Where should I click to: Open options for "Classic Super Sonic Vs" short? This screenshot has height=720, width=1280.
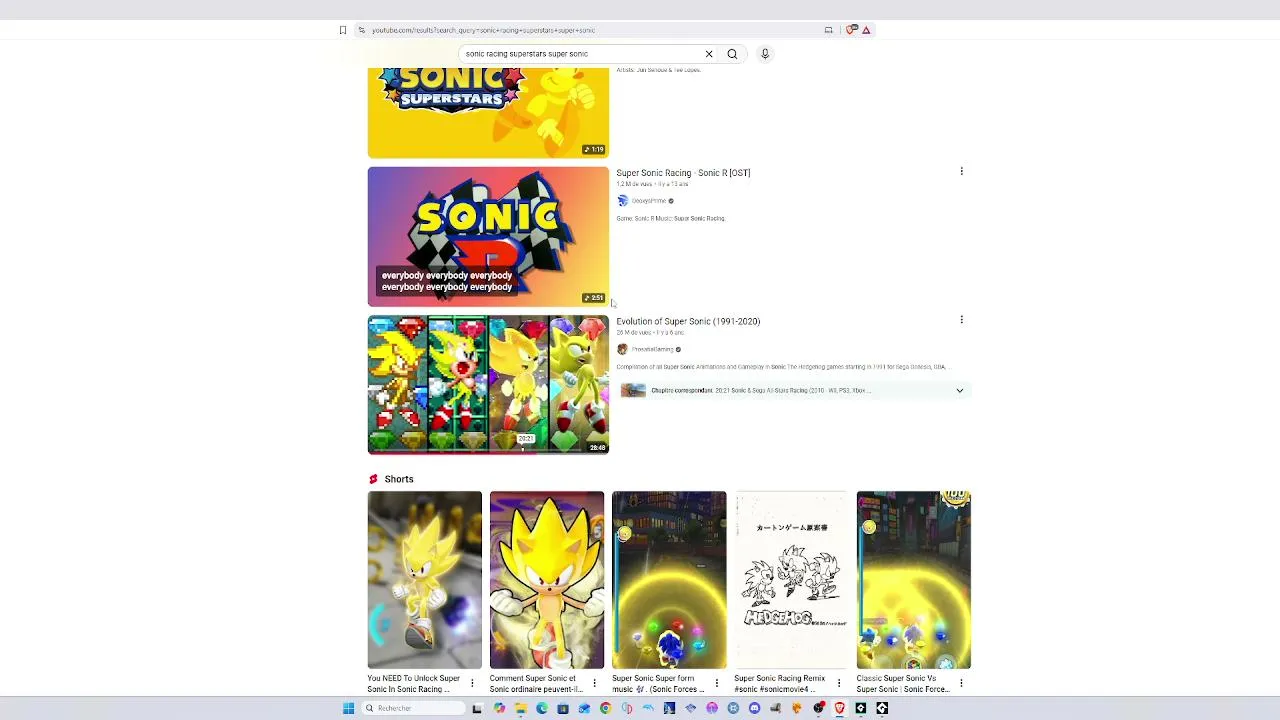(961, 684)
